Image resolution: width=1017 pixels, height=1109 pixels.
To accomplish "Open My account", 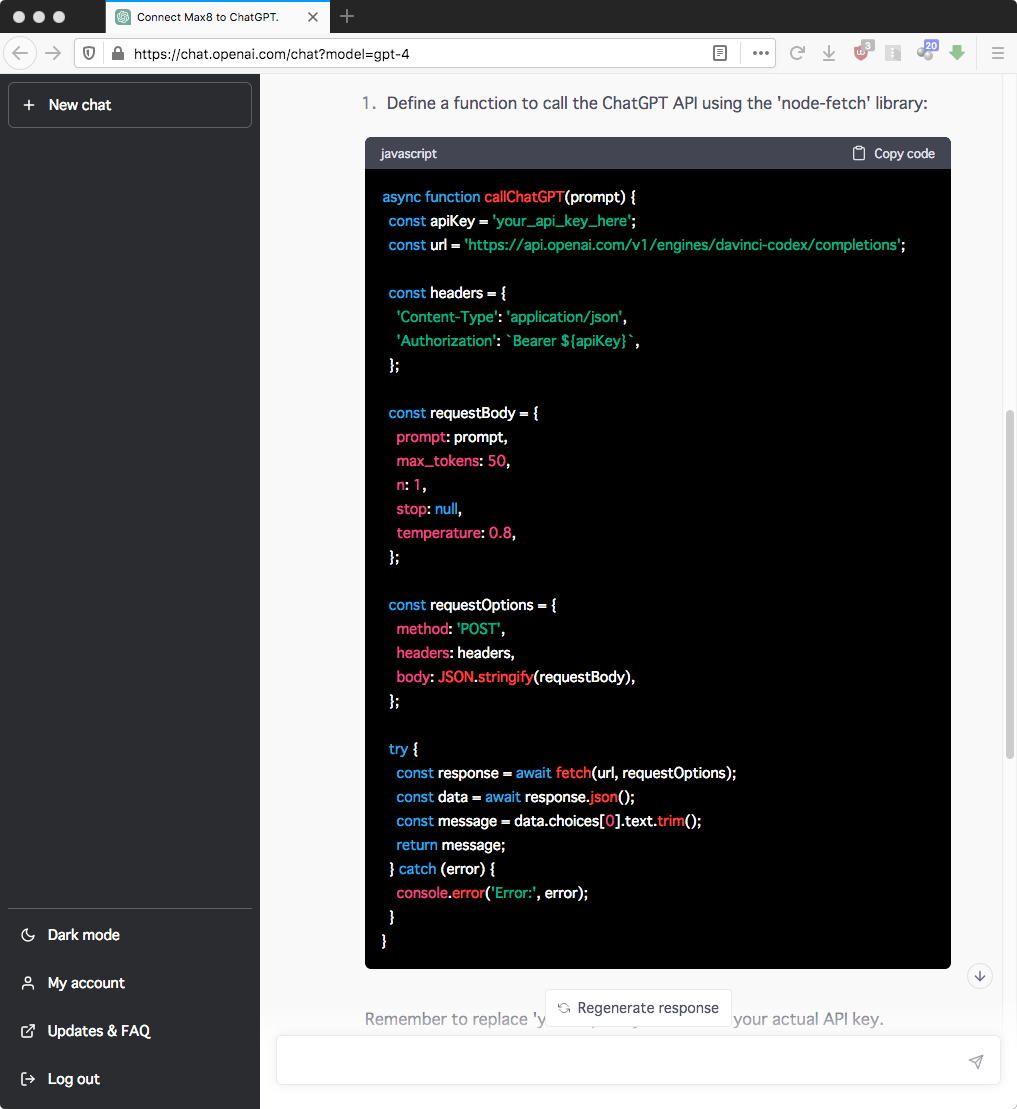I will [x=86, y=983].
